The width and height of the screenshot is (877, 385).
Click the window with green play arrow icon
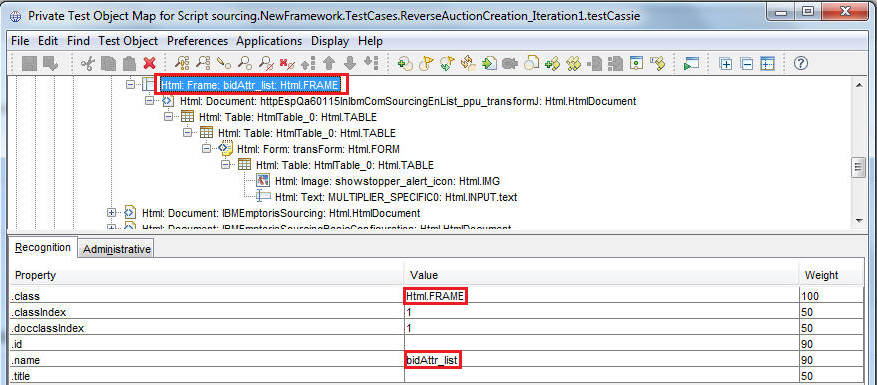[x=691, y=64]
